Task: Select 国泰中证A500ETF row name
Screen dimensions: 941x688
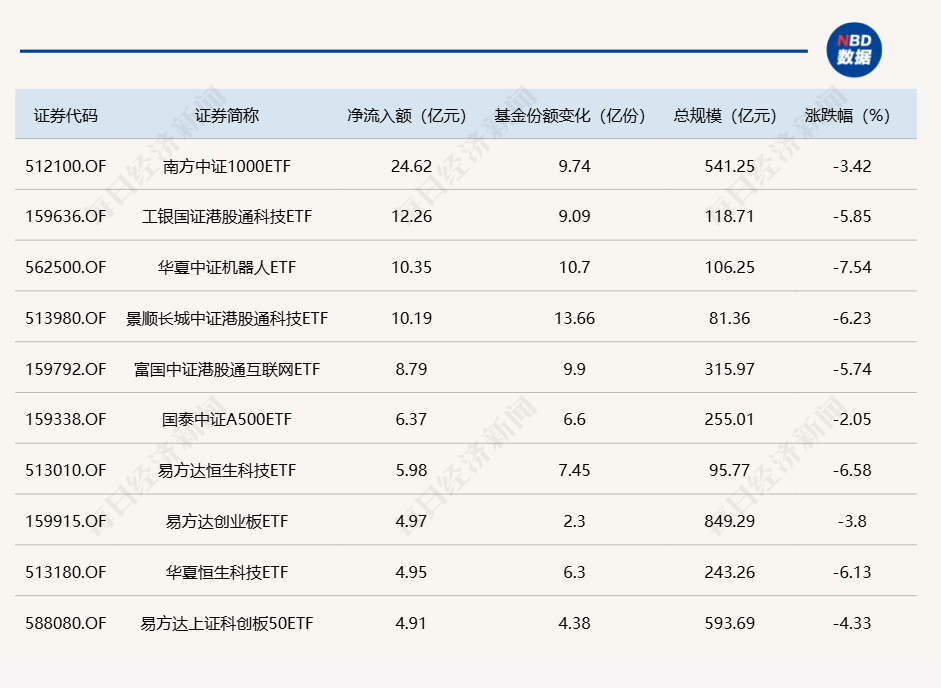Action: pos(227,420)
